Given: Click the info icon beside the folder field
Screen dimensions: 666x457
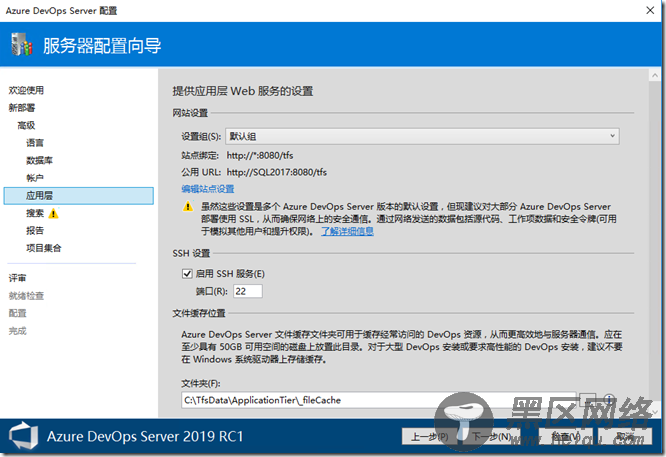Looking at the screenshot, I should (x=609, y=399).
